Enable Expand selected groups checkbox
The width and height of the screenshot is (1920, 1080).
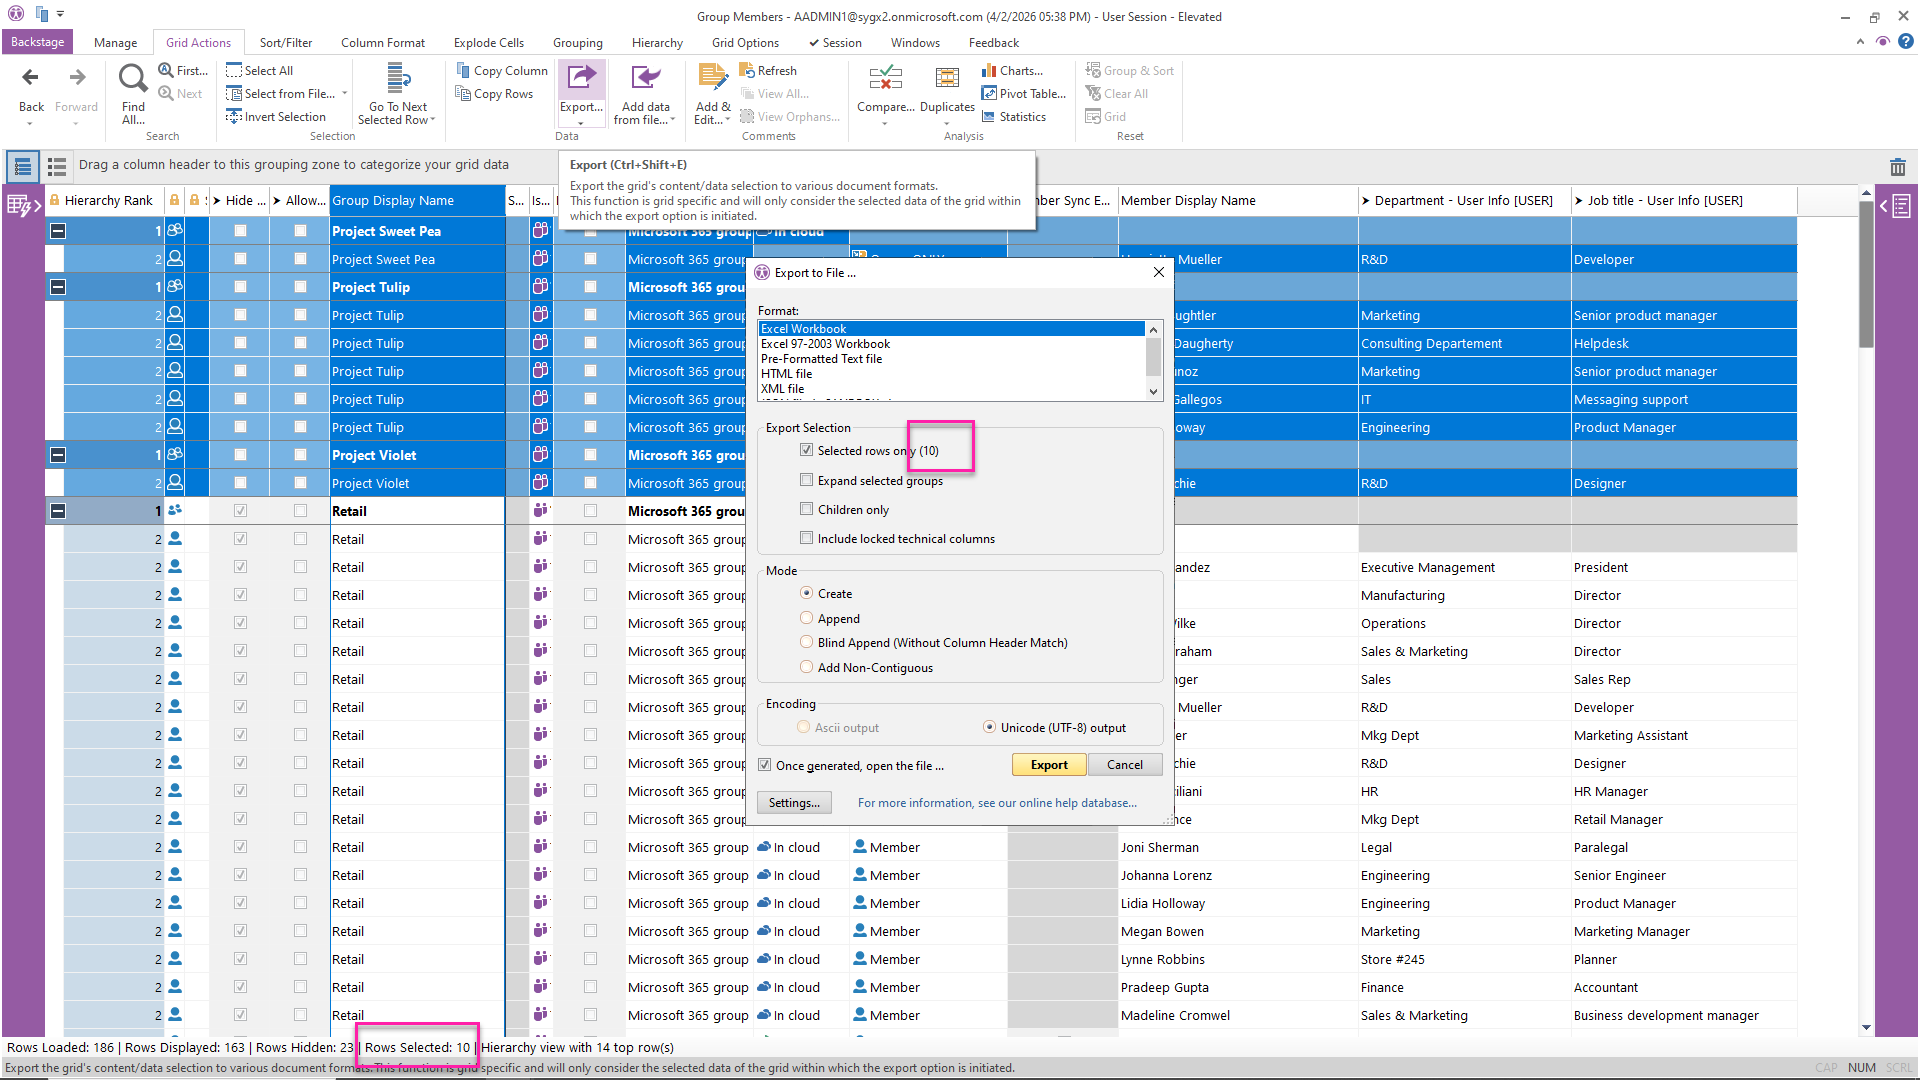tap(806, 481)
